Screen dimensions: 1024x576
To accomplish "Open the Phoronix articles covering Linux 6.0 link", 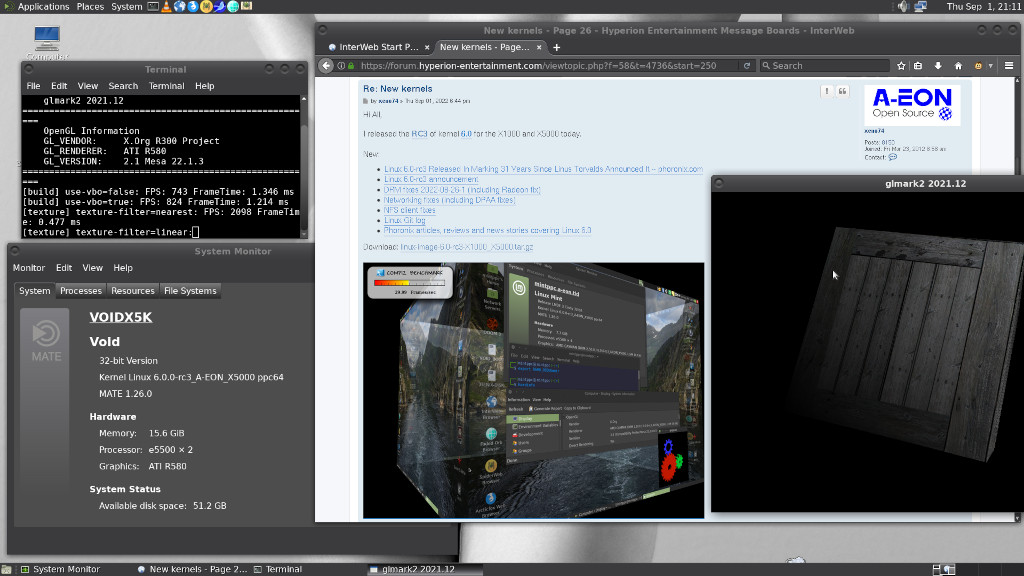I will coord(487,231).
